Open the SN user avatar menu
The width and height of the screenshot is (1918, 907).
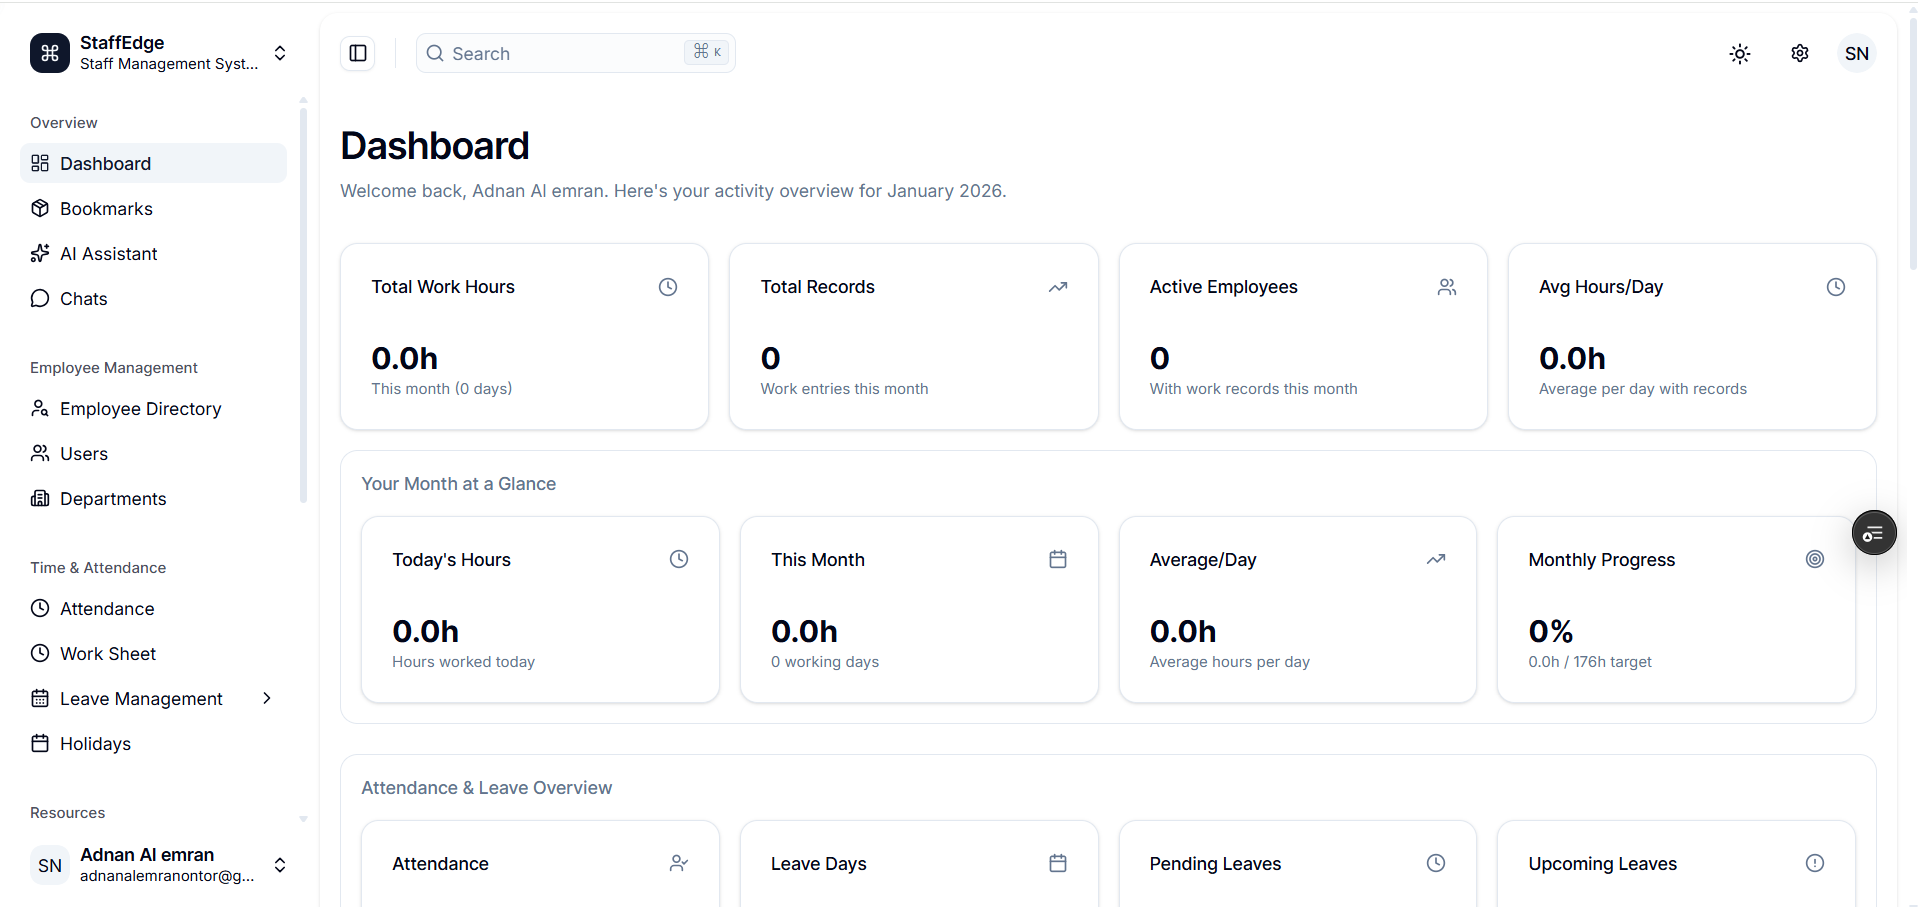tap(1857, 54)
